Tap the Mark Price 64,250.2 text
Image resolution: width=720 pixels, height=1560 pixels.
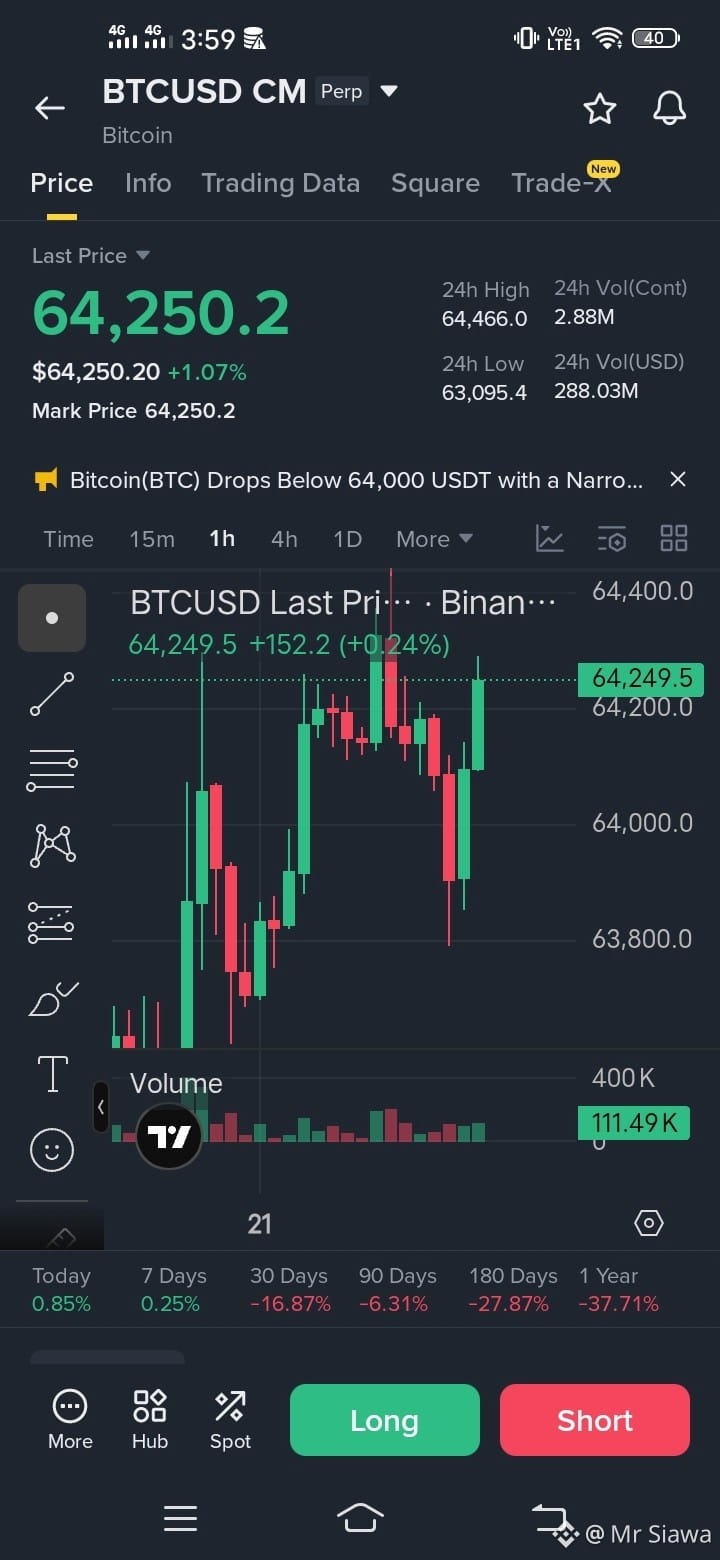click(134, 411)
